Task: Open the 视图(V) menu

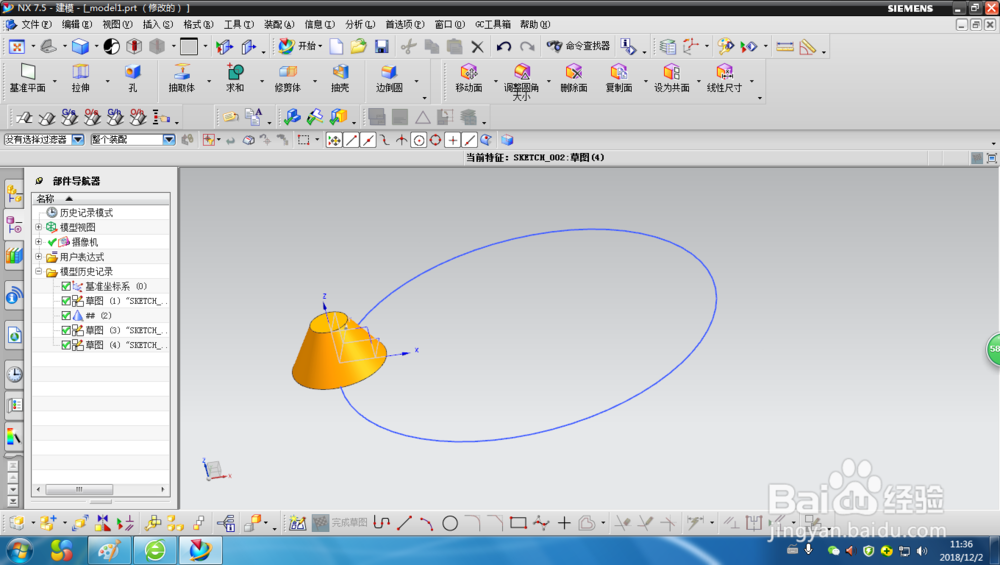Action: 117,24
